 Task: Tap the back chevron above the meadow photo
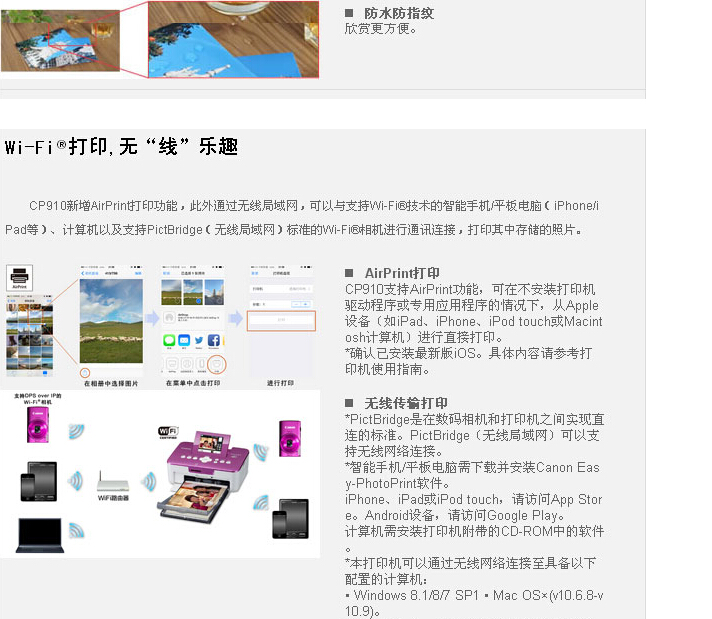coord(83,273)
